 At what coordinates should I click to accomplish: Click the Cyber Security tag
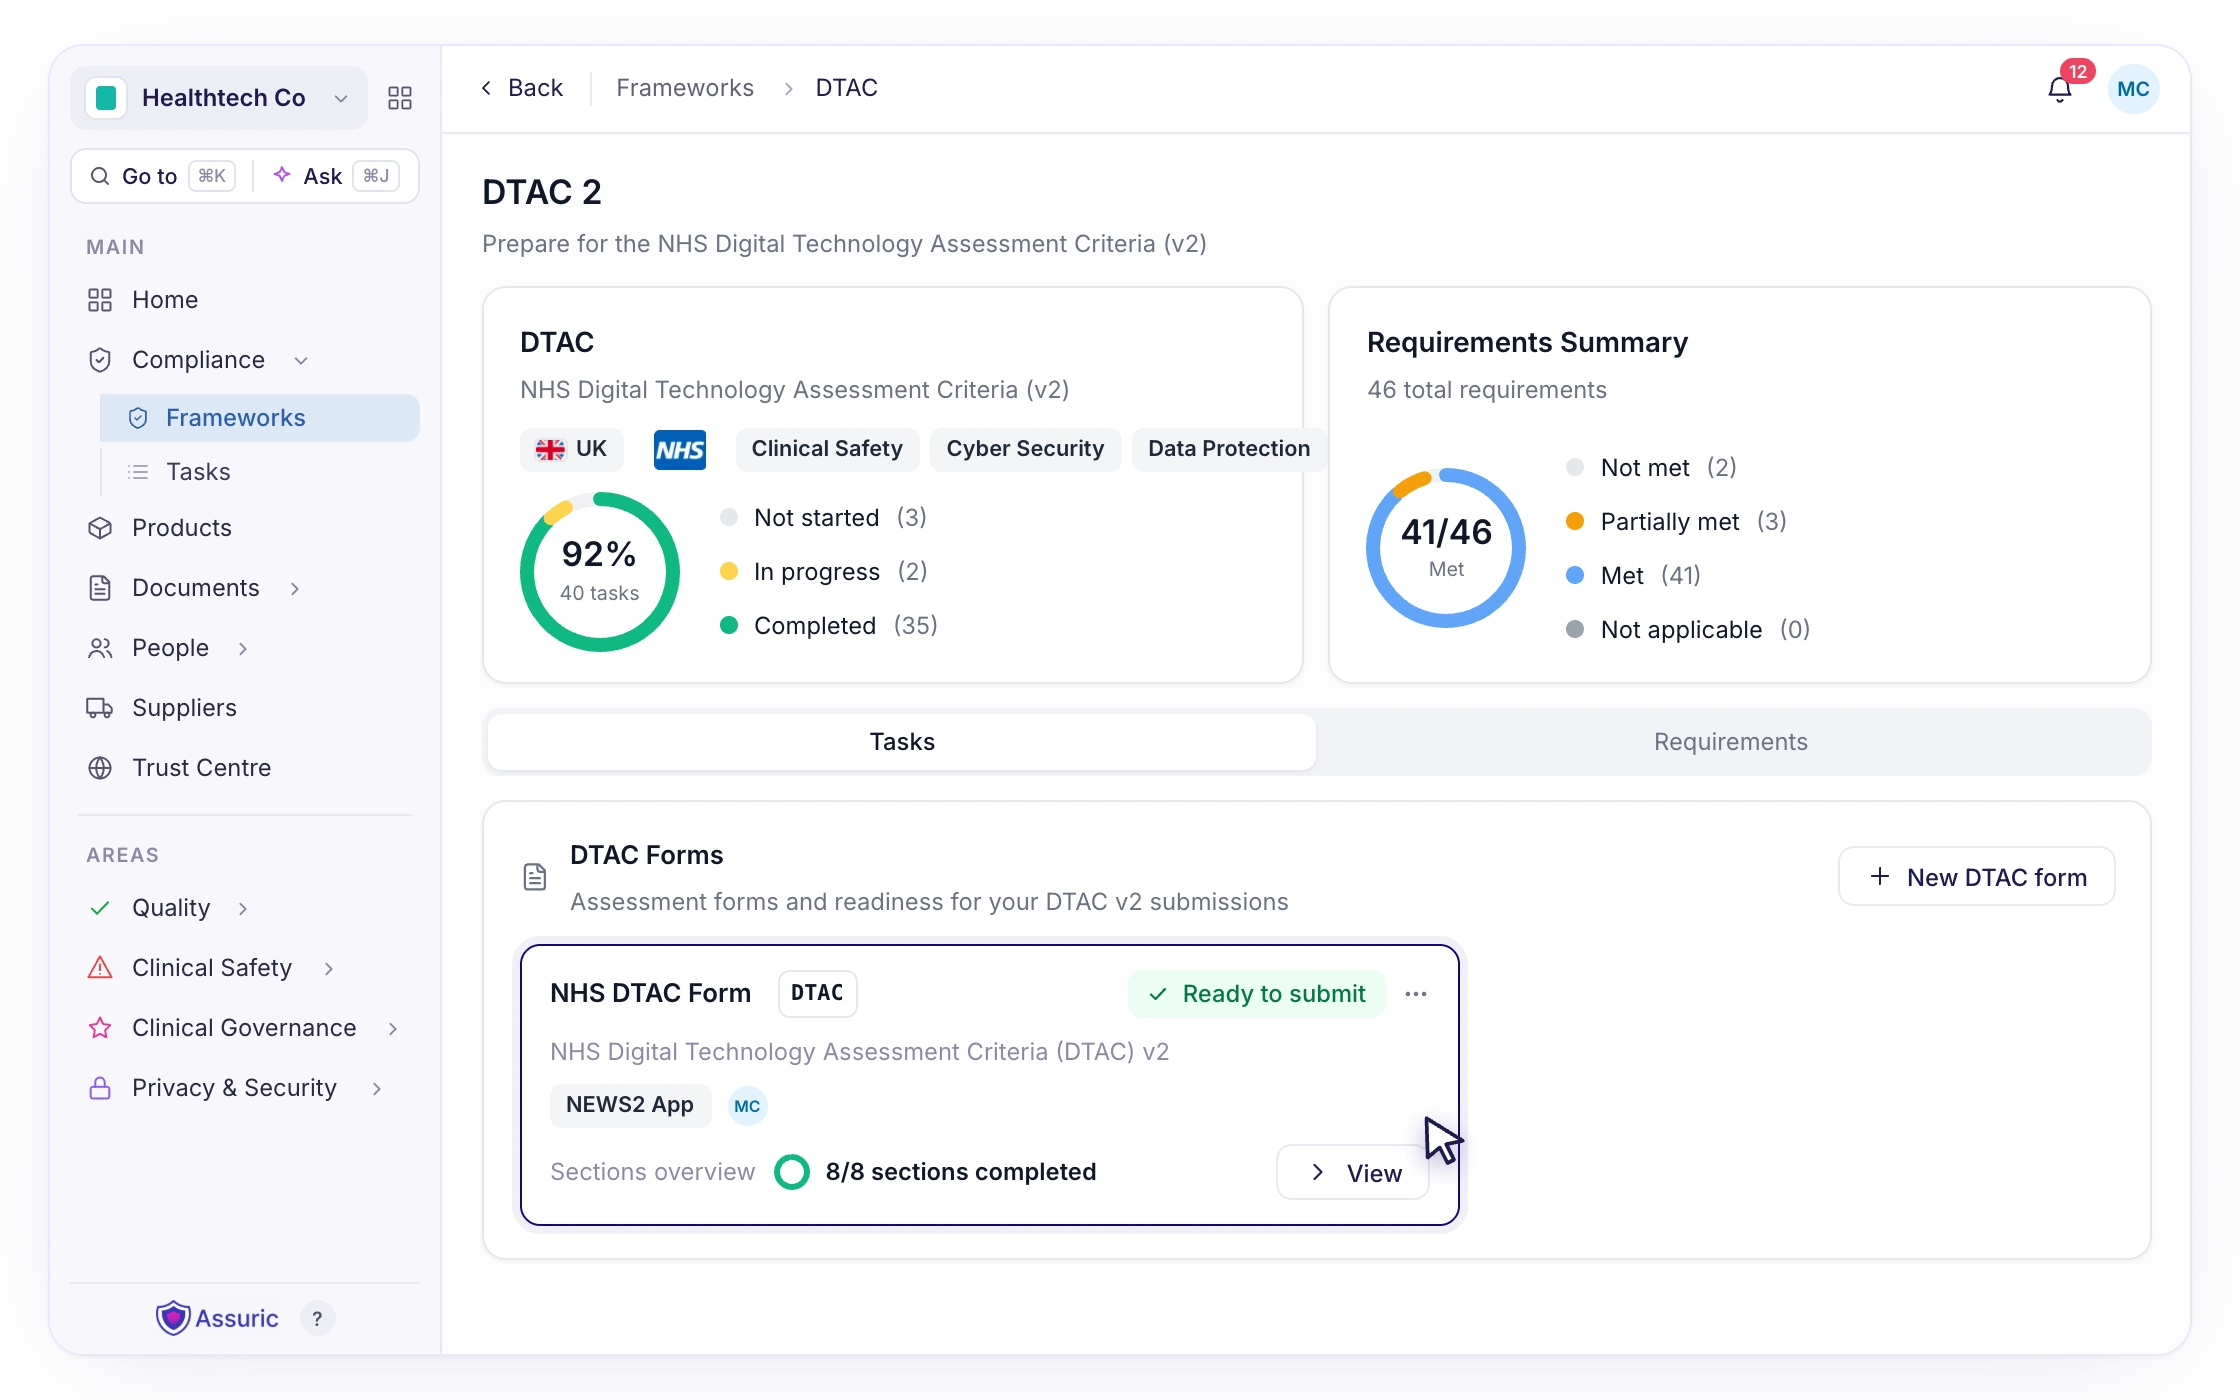click(x=1025, y=449)
